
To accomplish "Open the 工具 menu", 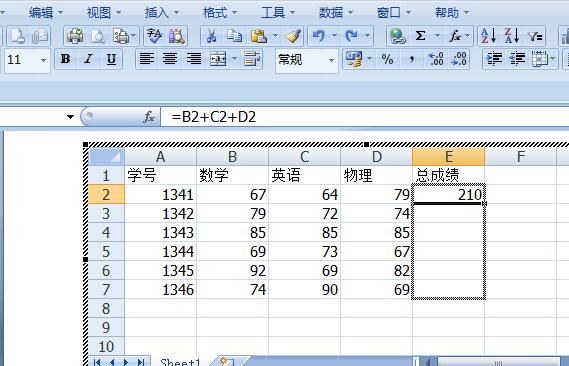I will coord(278,13).
